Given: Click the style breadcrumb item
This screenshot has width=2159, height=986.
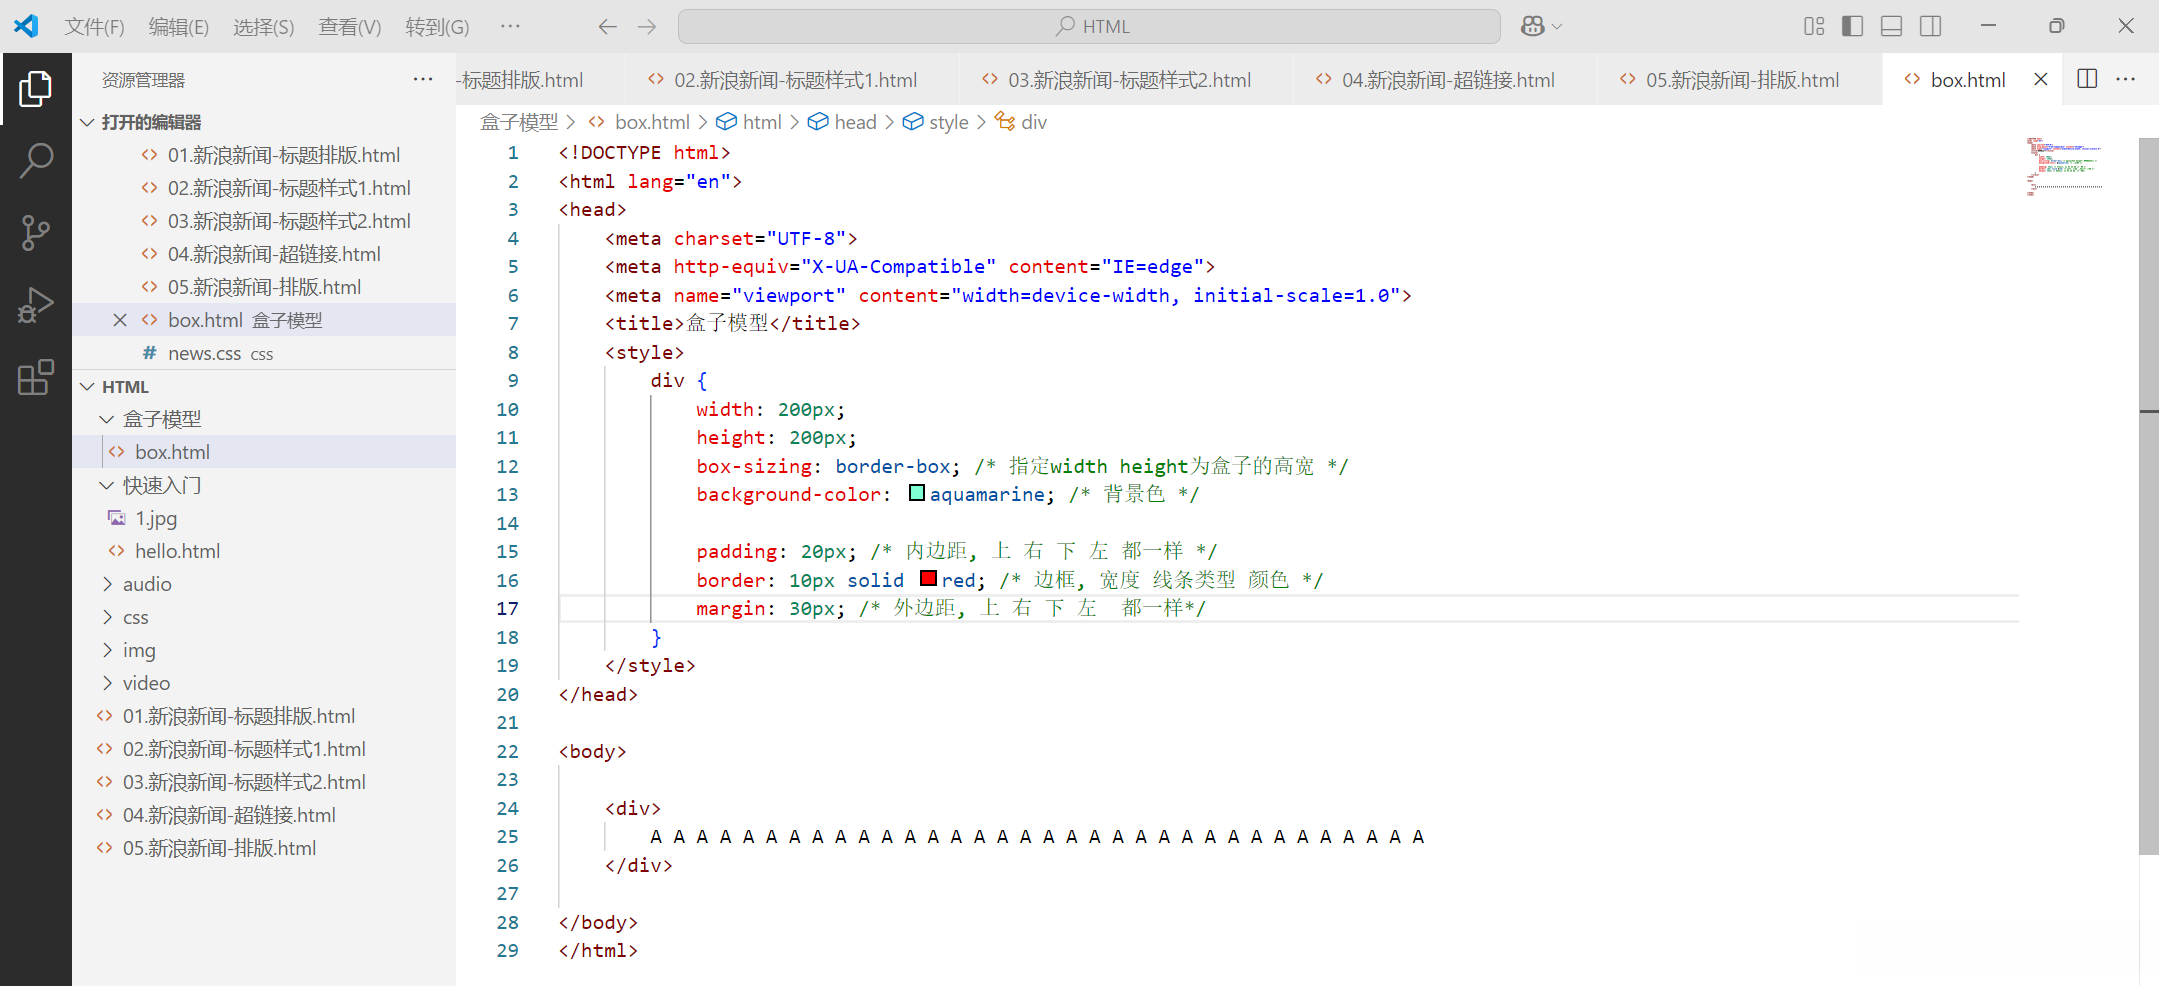Looking at the screenshot, I should tap(947, 122).
